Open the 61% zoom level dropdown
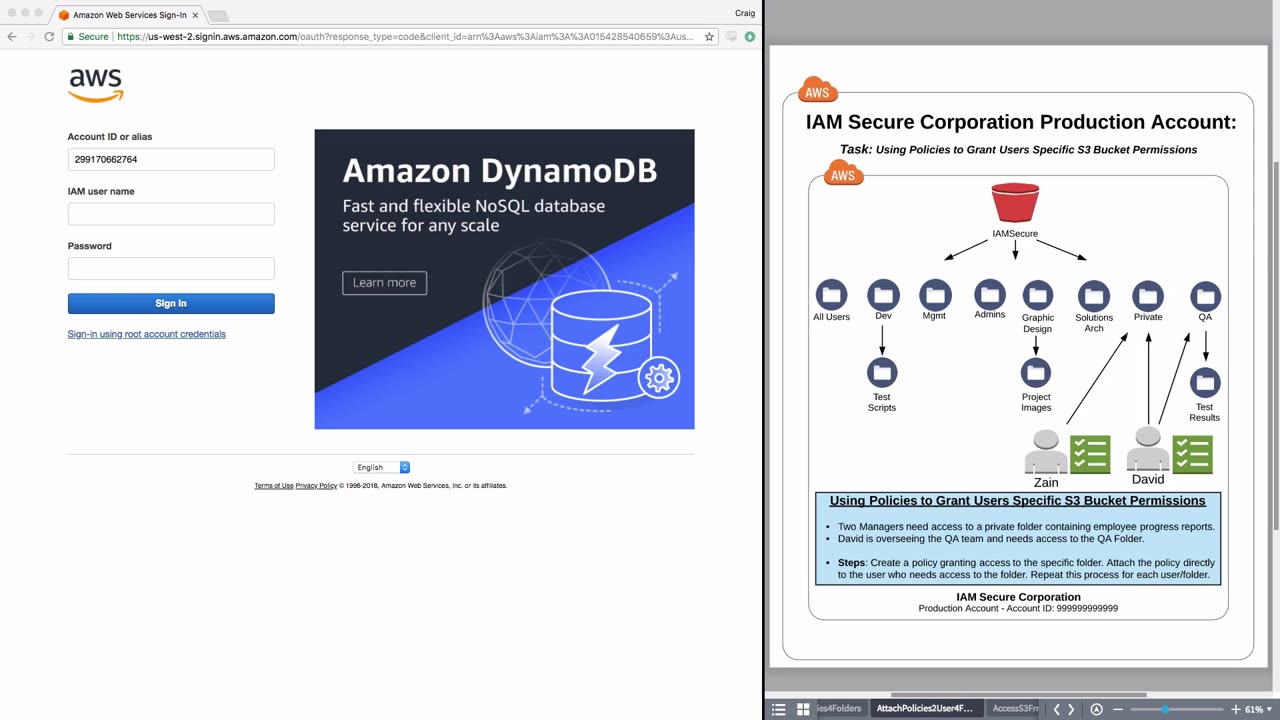This screenshot has height=720, width=1280. tap(1259, 709)
